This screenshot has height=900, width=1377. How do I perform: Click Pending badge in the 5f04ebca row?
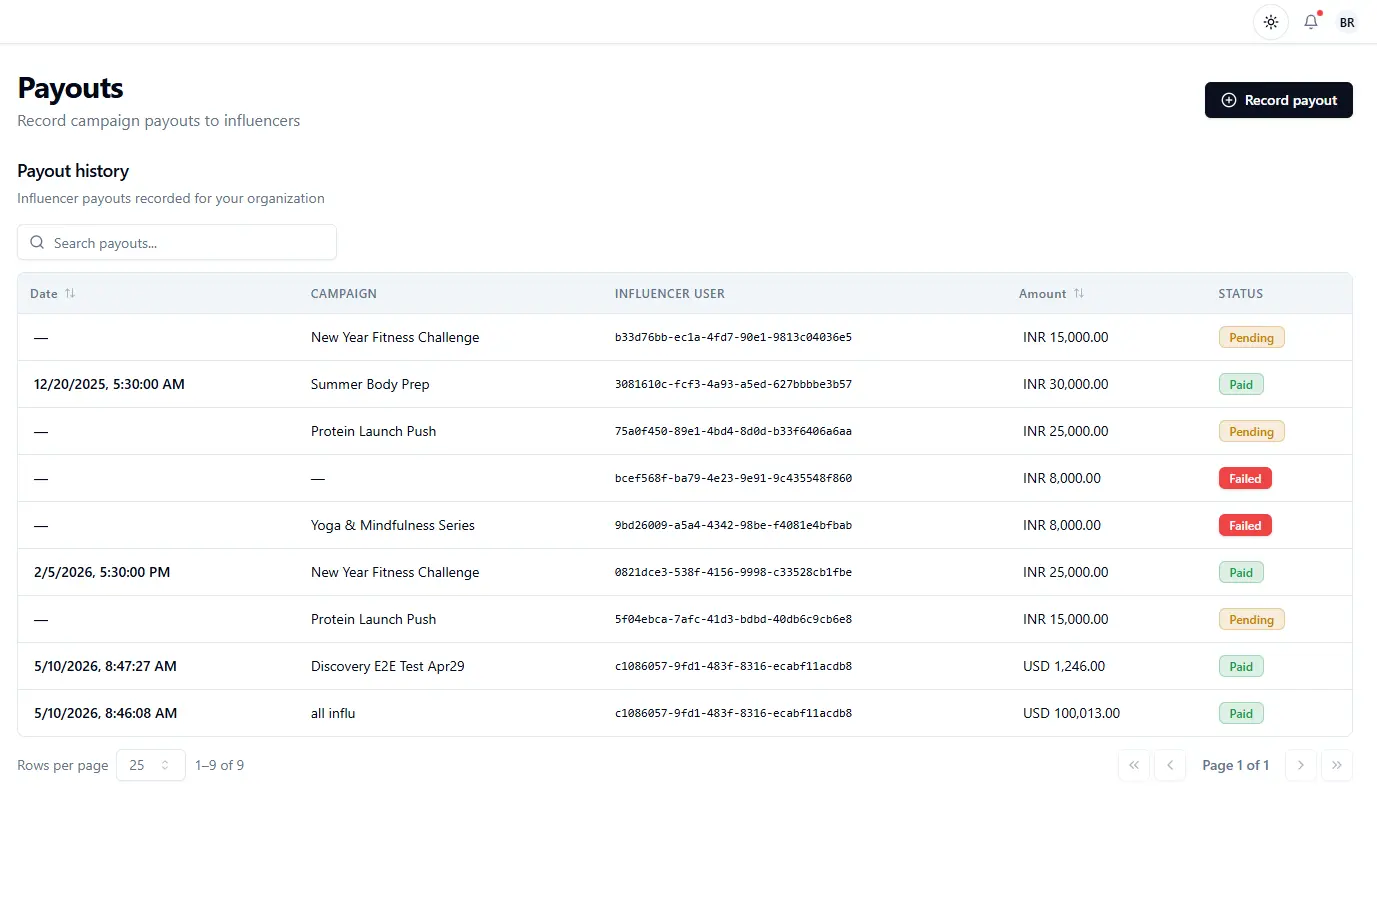tap(1251, 619)
